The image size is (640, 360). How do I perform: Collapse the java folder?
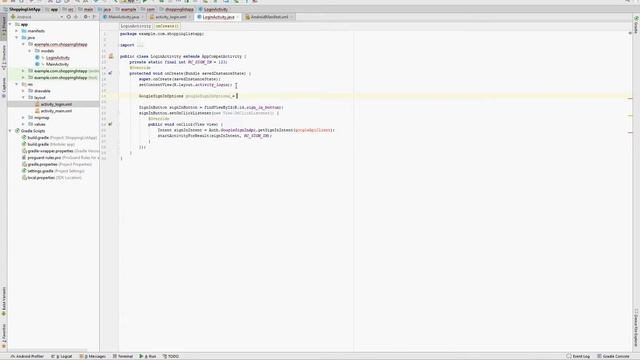tap(17, 38)
